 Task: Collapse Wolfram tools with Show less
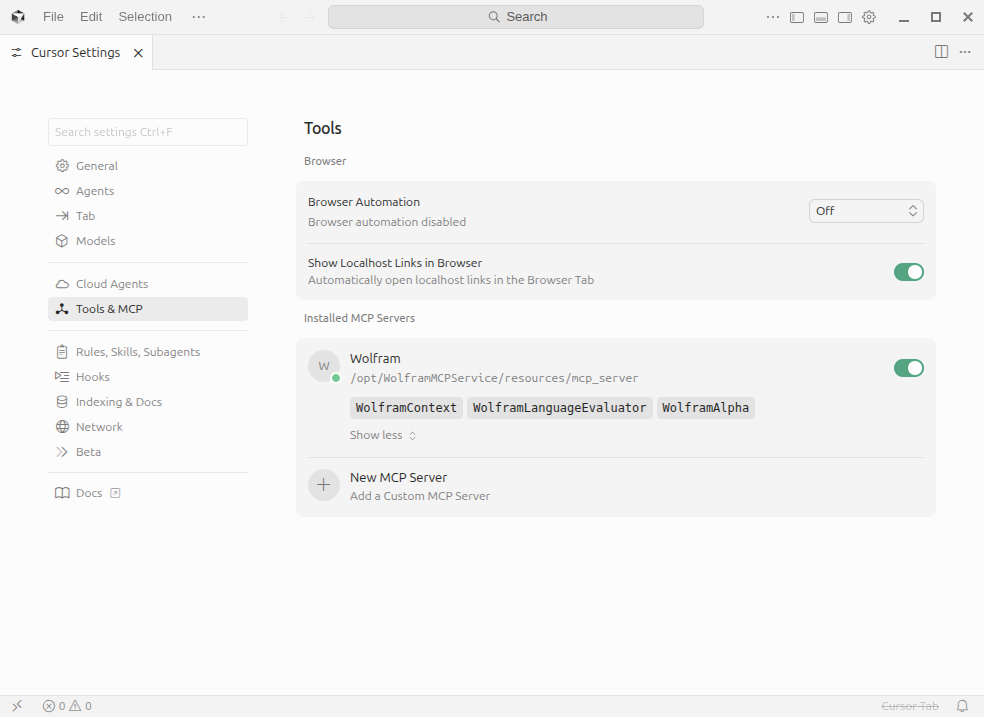point(382,435)
